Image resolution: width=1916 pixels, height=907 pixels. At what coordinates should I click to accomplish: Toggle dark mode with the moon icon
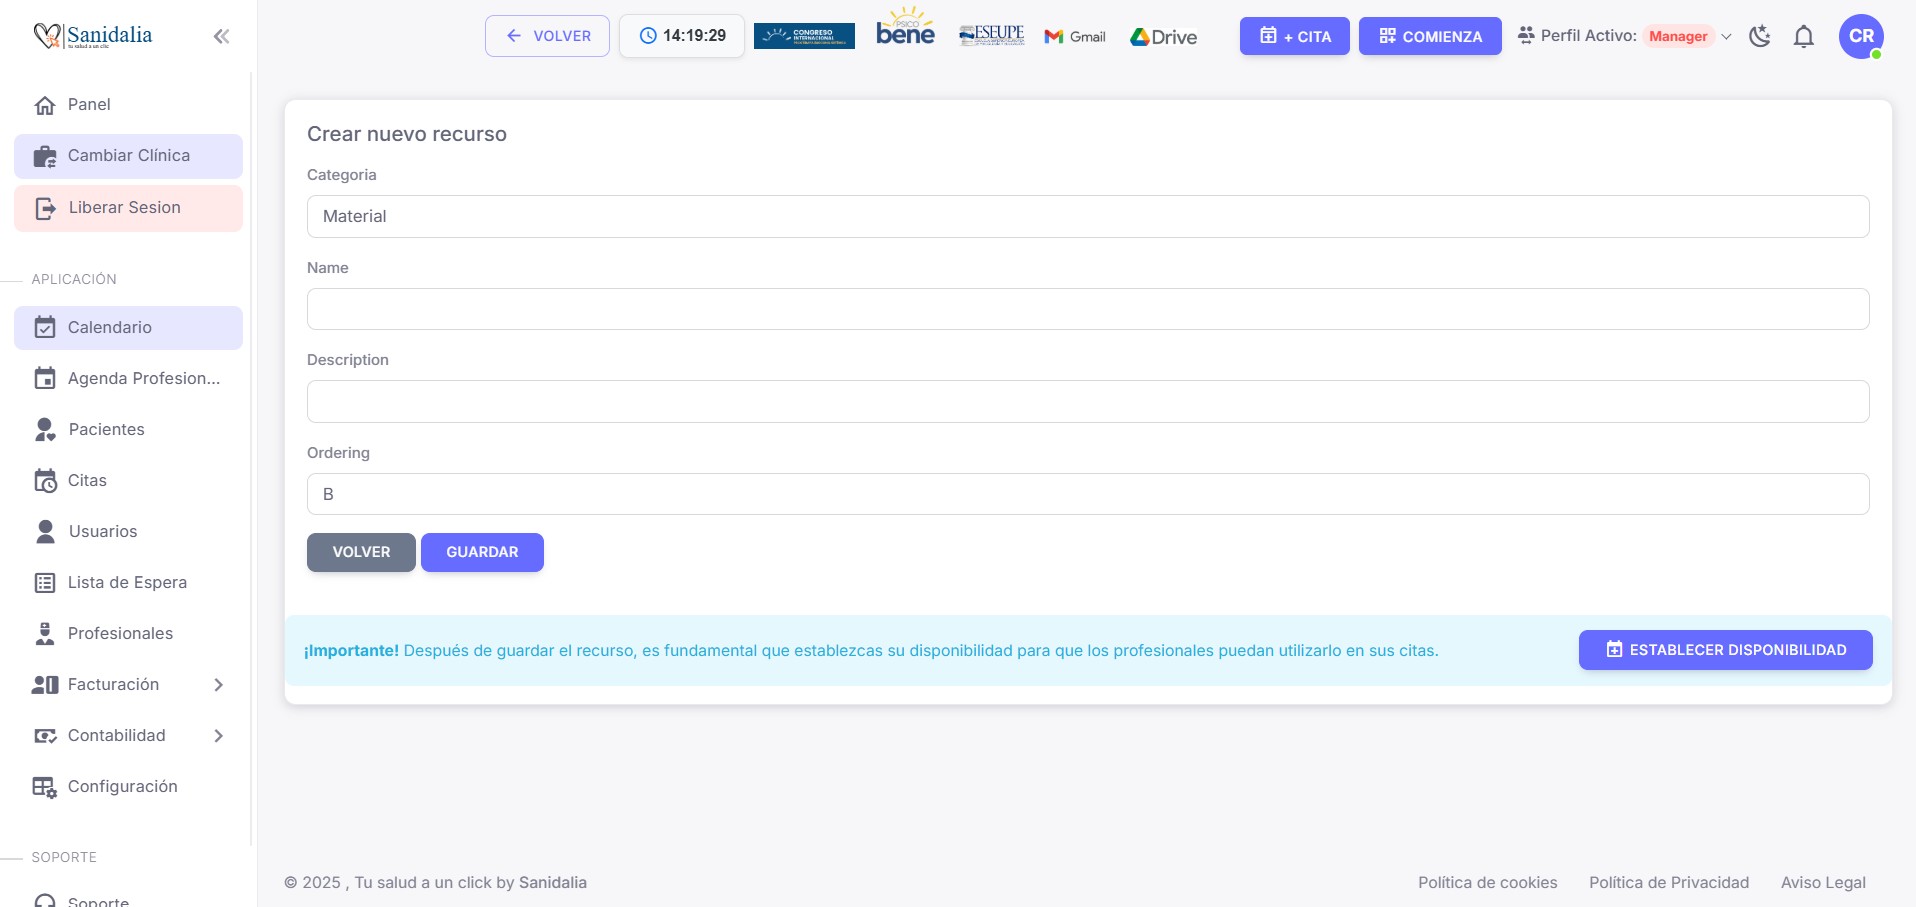[1760, 36]
